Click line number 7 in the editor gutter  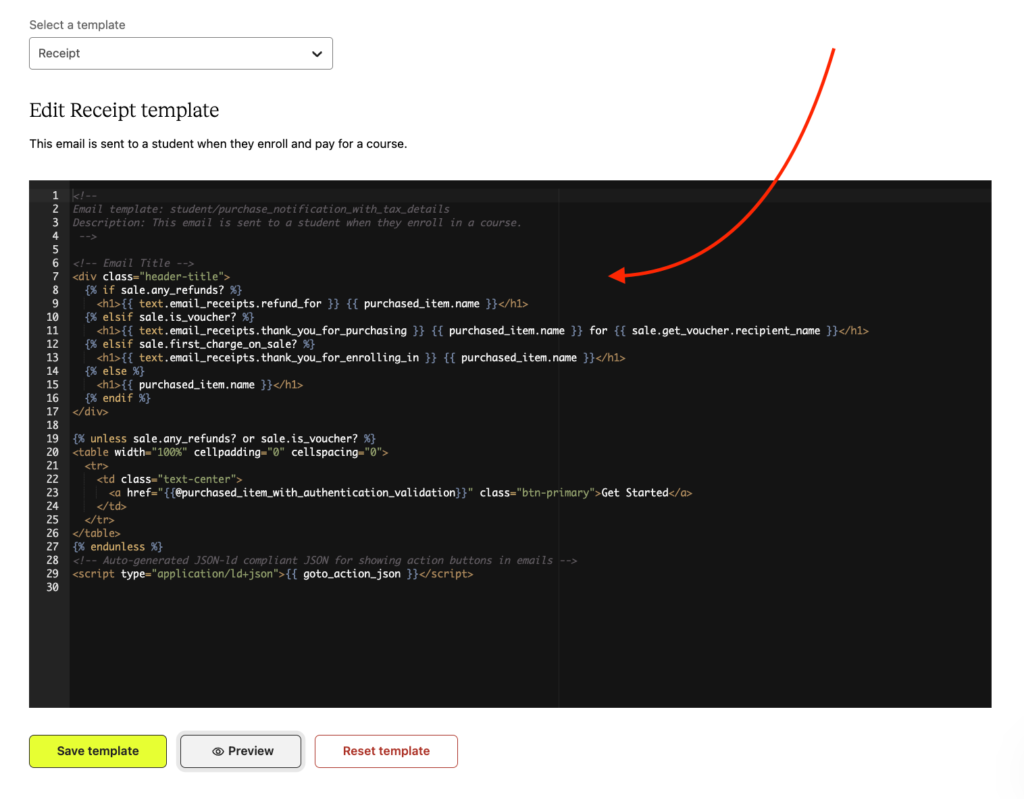tap(55, 276)
